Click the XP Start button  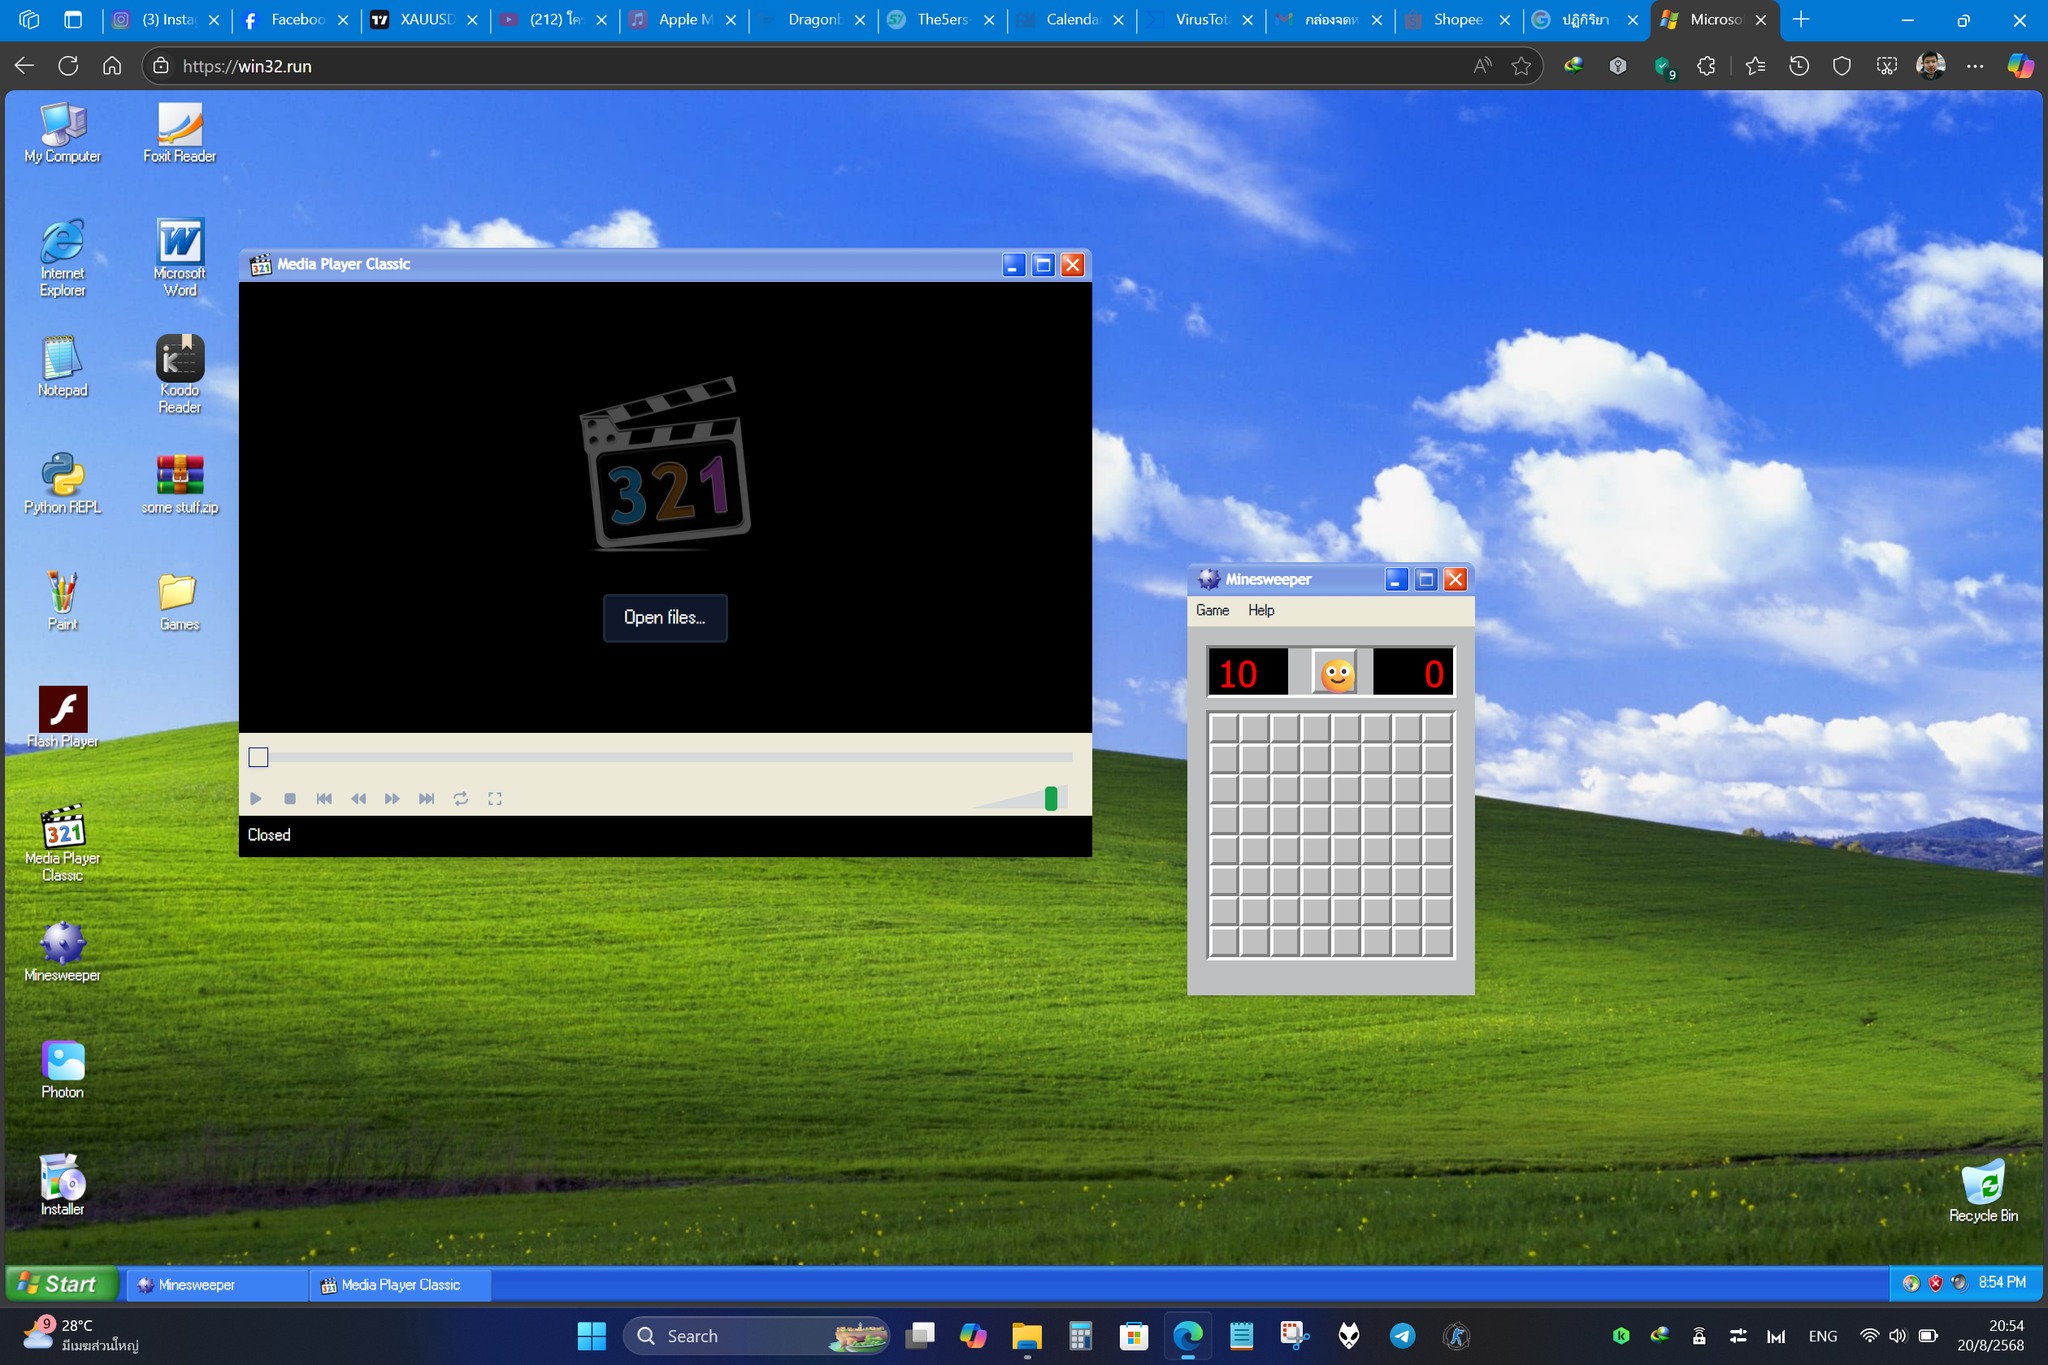pyautogui.click(x=62, y=1284)
